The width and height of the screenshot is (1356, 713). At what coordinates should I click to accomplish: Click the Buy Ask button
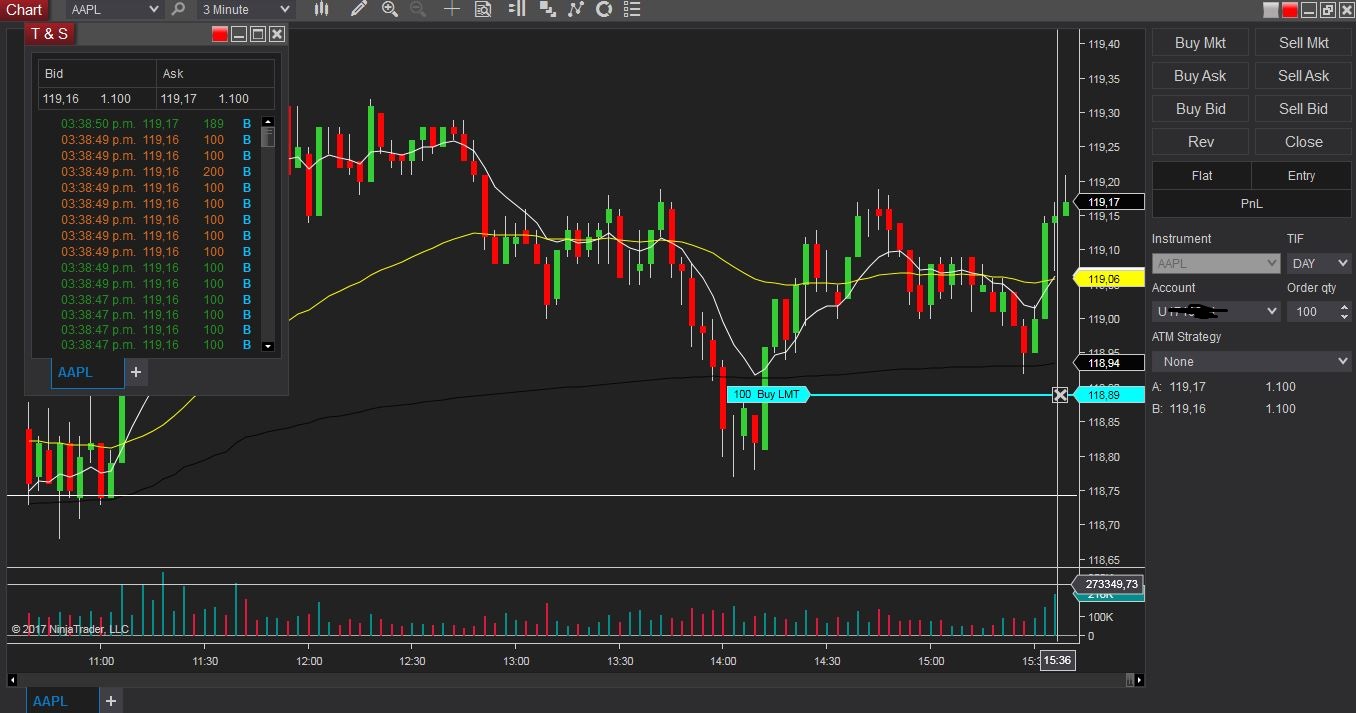point(1200,76)
